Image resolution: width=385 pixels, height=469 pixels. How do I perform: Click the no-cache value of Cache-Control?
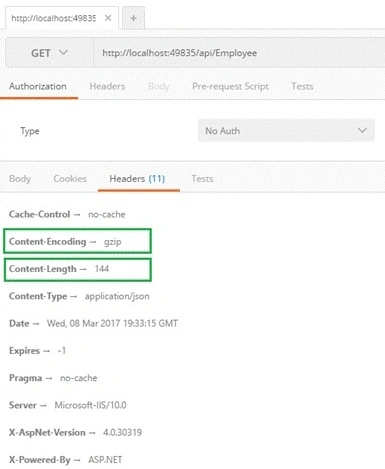click(107, 214)
